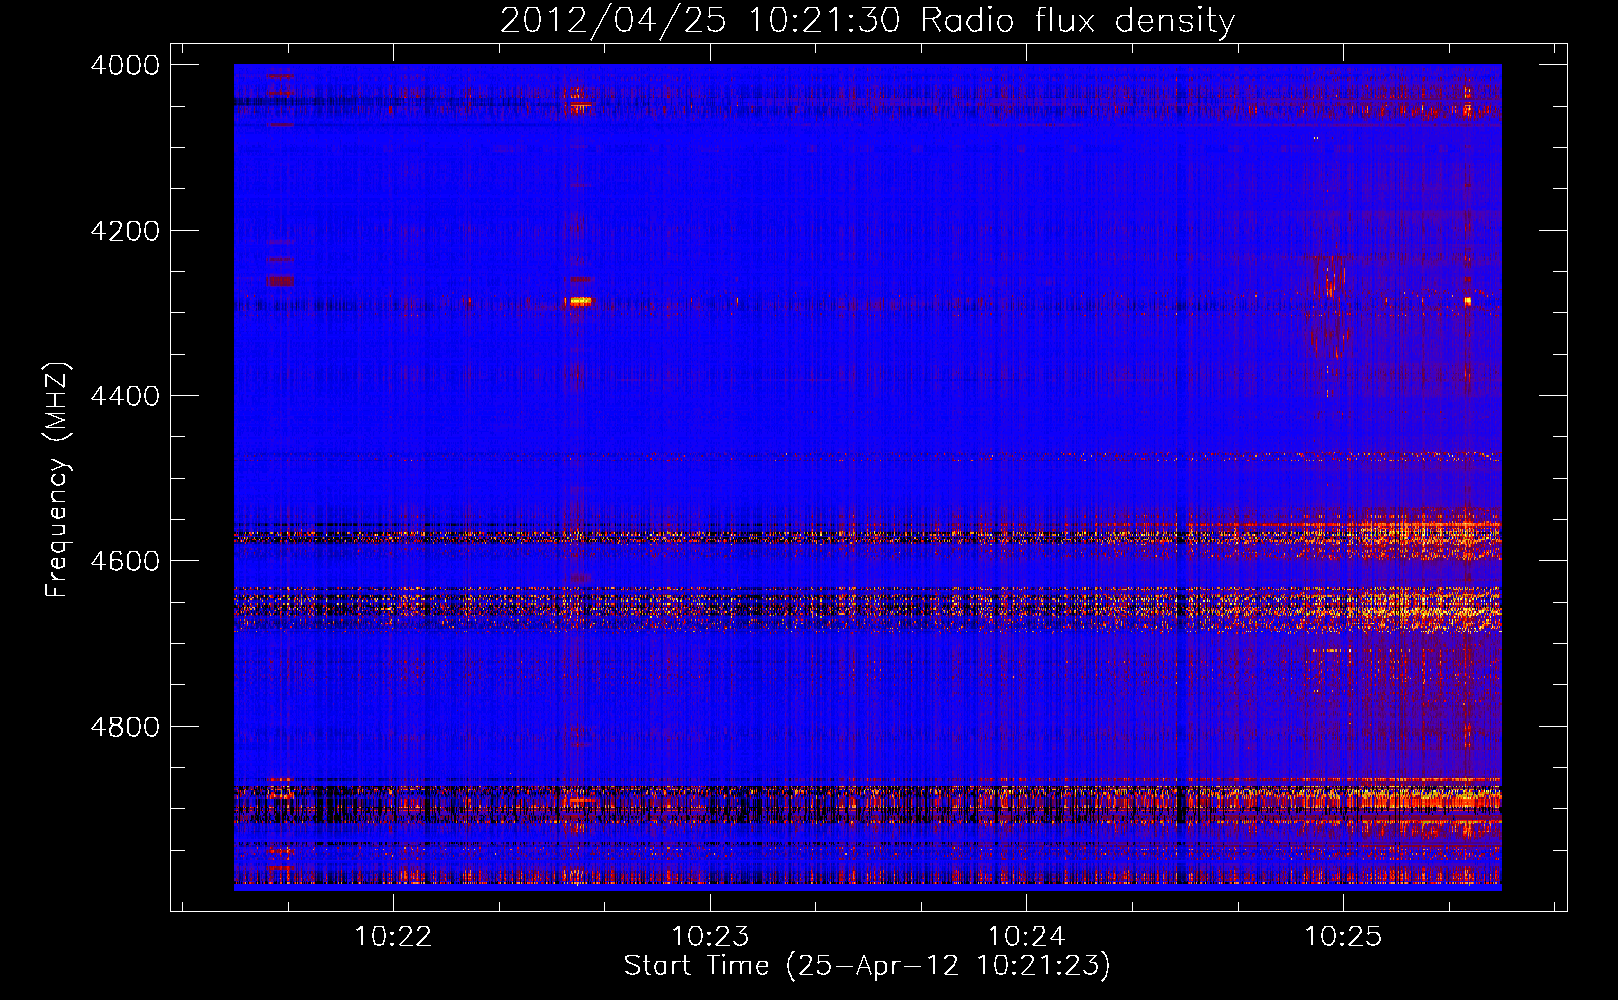Click the 'Start Time (25-Apr-12 10:21:23)' axis title
This screenshot has height=1000, width=1618.
pos(867,966)
